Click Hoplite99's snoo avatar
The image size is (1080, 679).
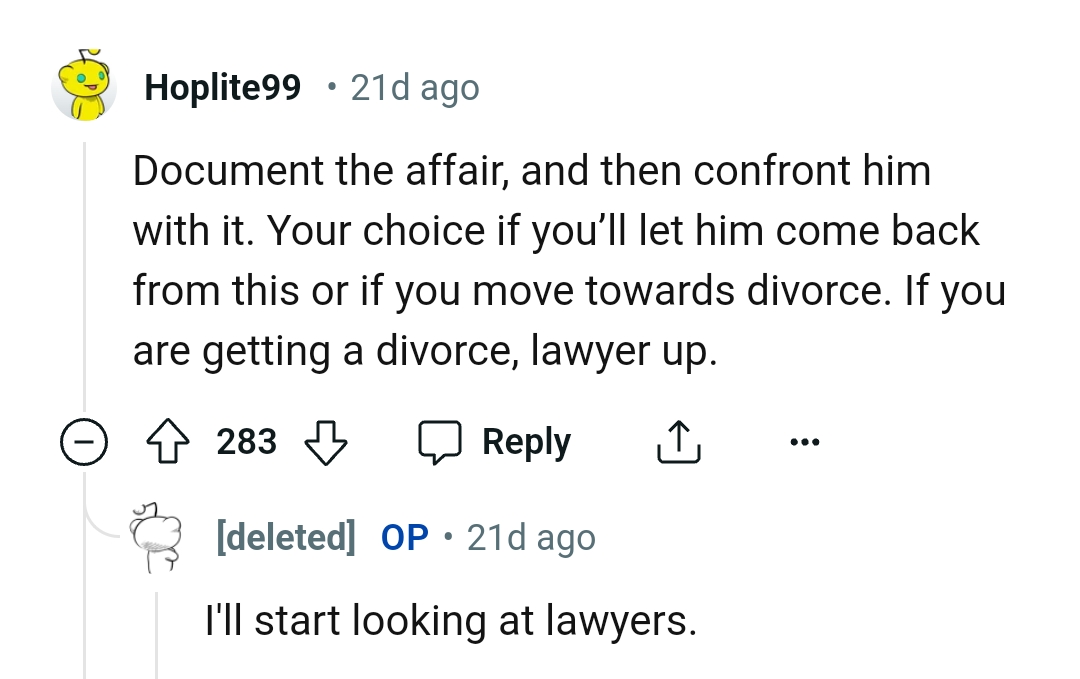(84, 87)
